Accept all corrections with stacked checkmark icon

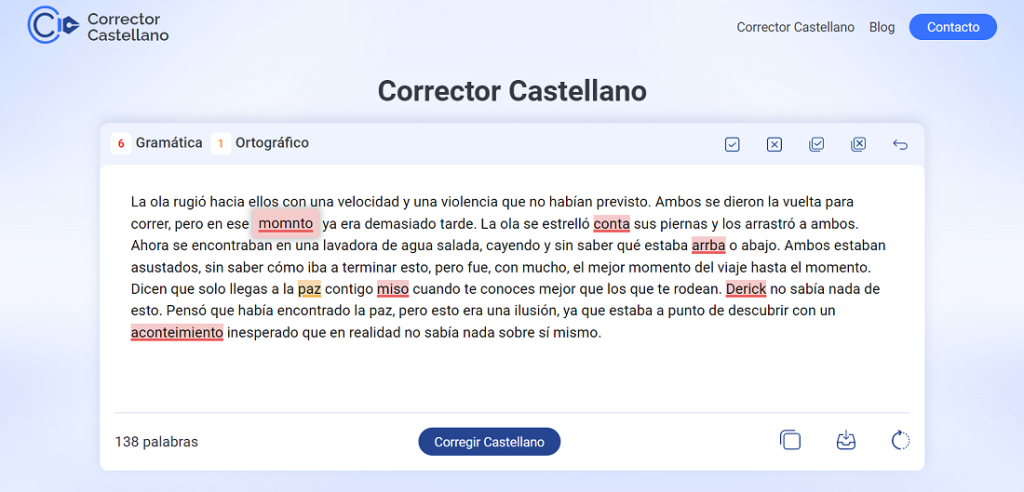(817, 145)
